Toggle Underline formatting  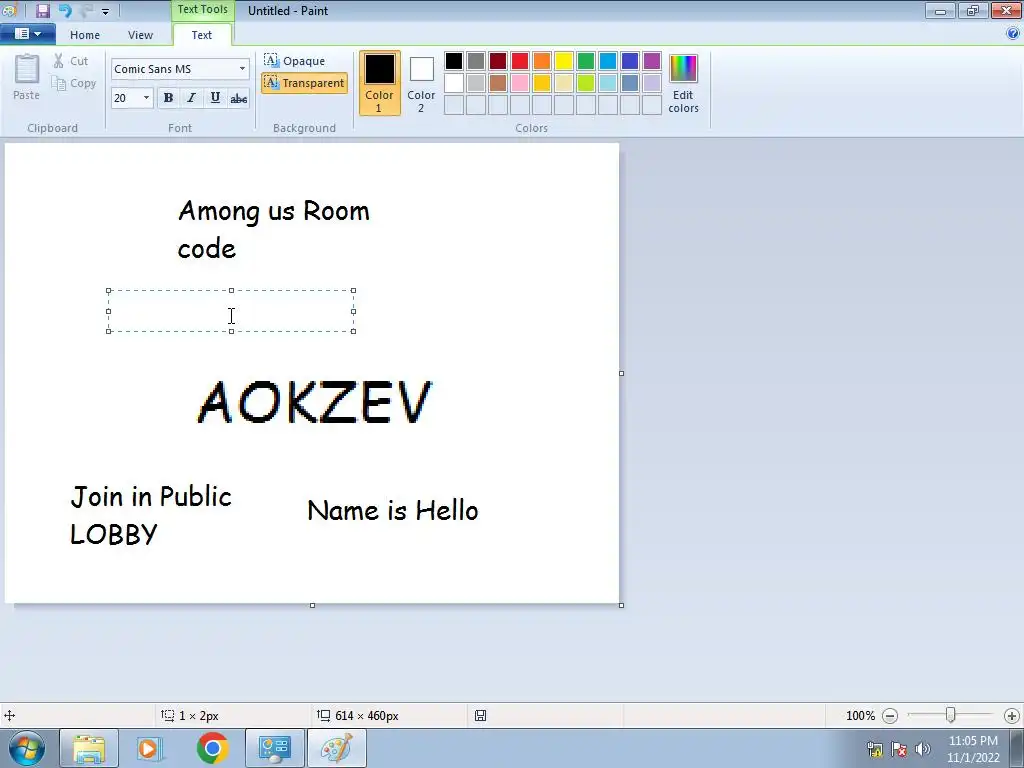(x=215, y=98)
